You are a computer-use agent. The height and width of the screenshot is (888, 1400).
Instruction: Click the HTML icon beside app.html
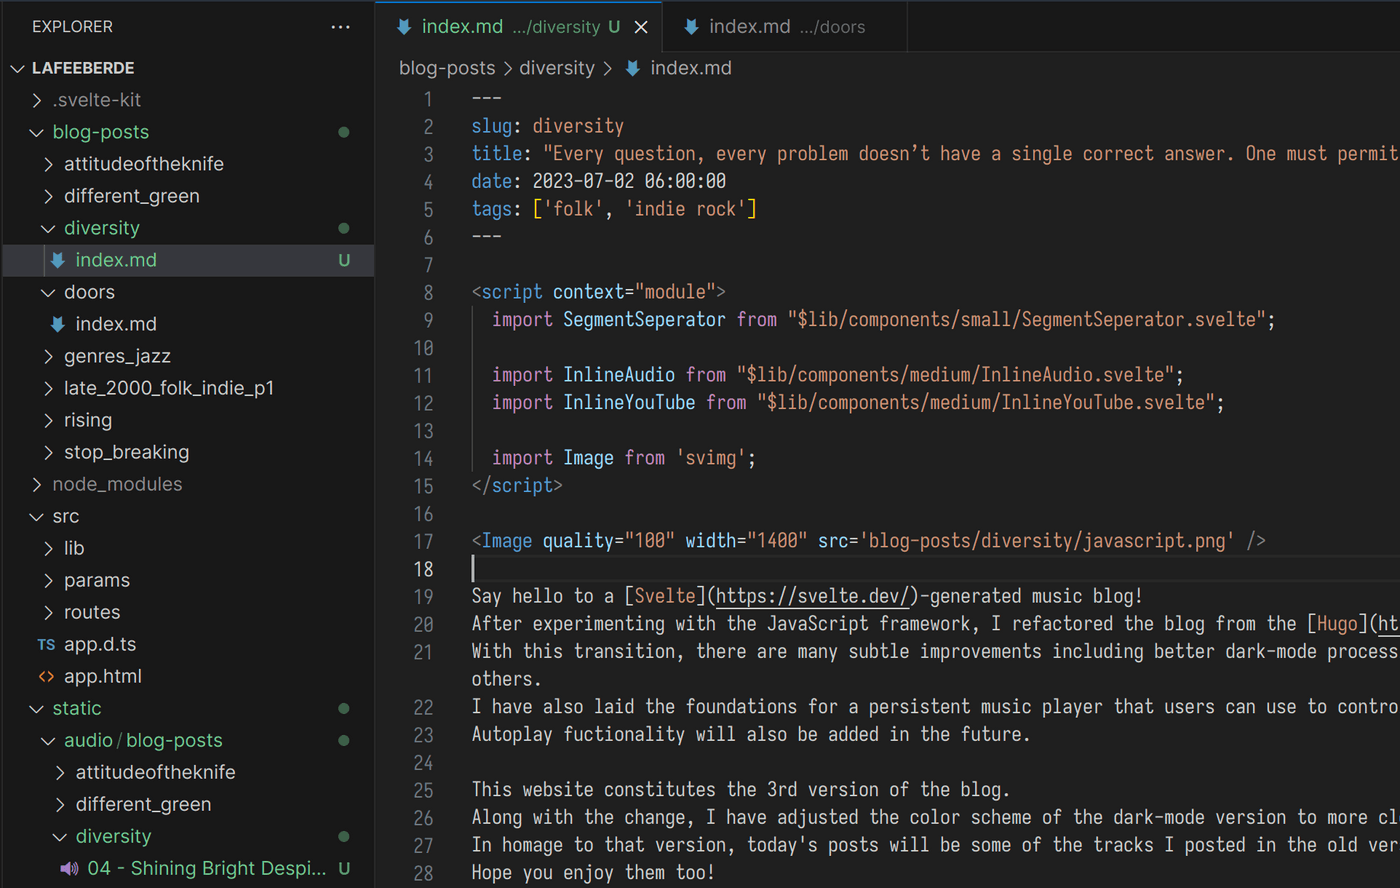[x=46, y=677]
